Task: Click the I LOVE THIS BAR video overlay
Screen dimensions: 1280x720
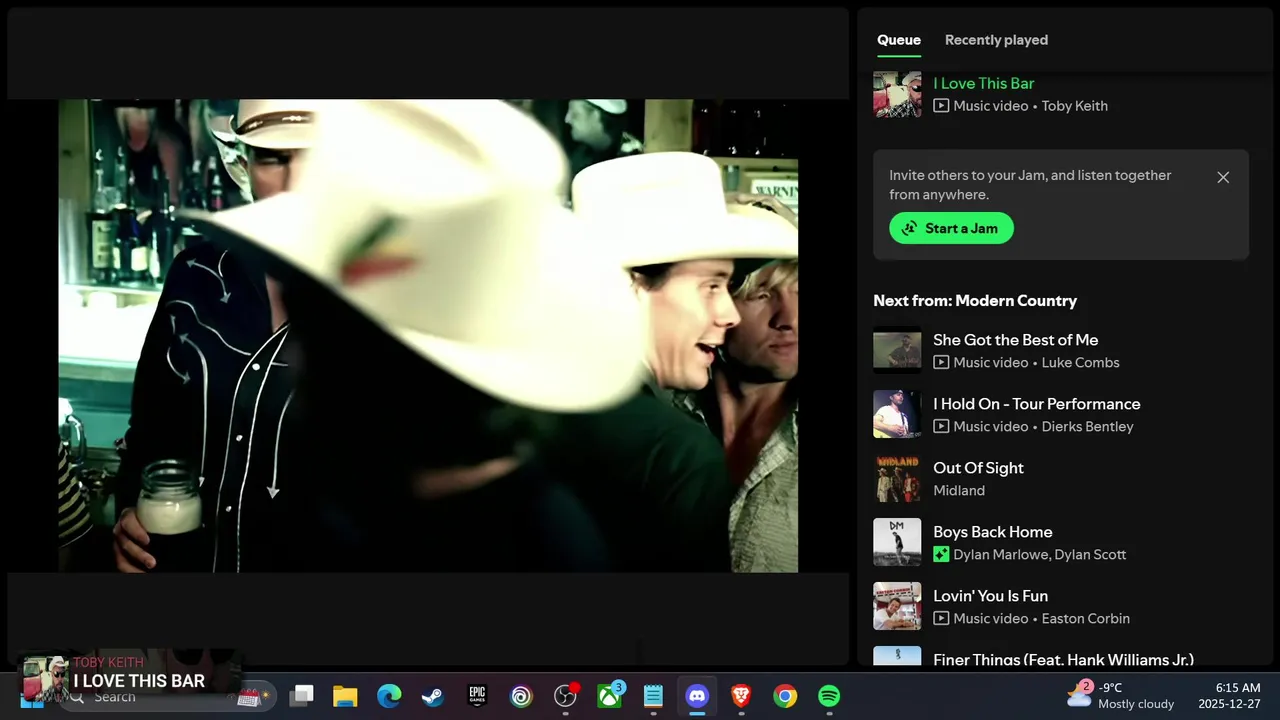Action: [x=130, y=674]
